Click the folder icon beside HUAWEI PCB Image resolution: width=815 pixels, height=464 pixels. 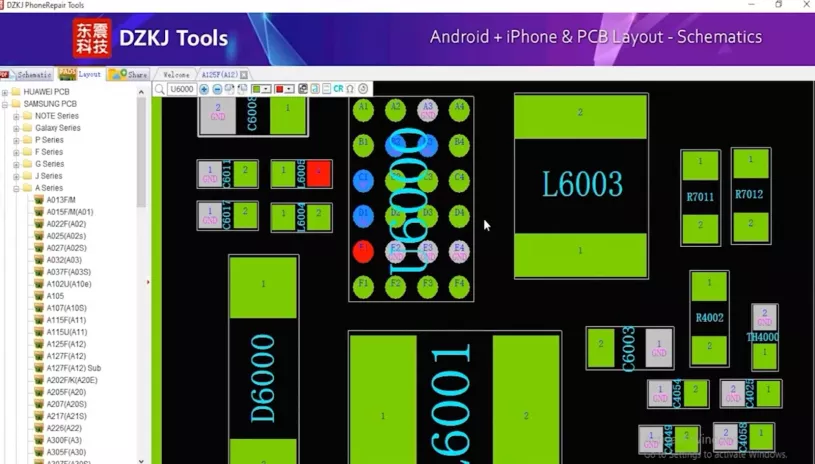[x=16, y=92]
